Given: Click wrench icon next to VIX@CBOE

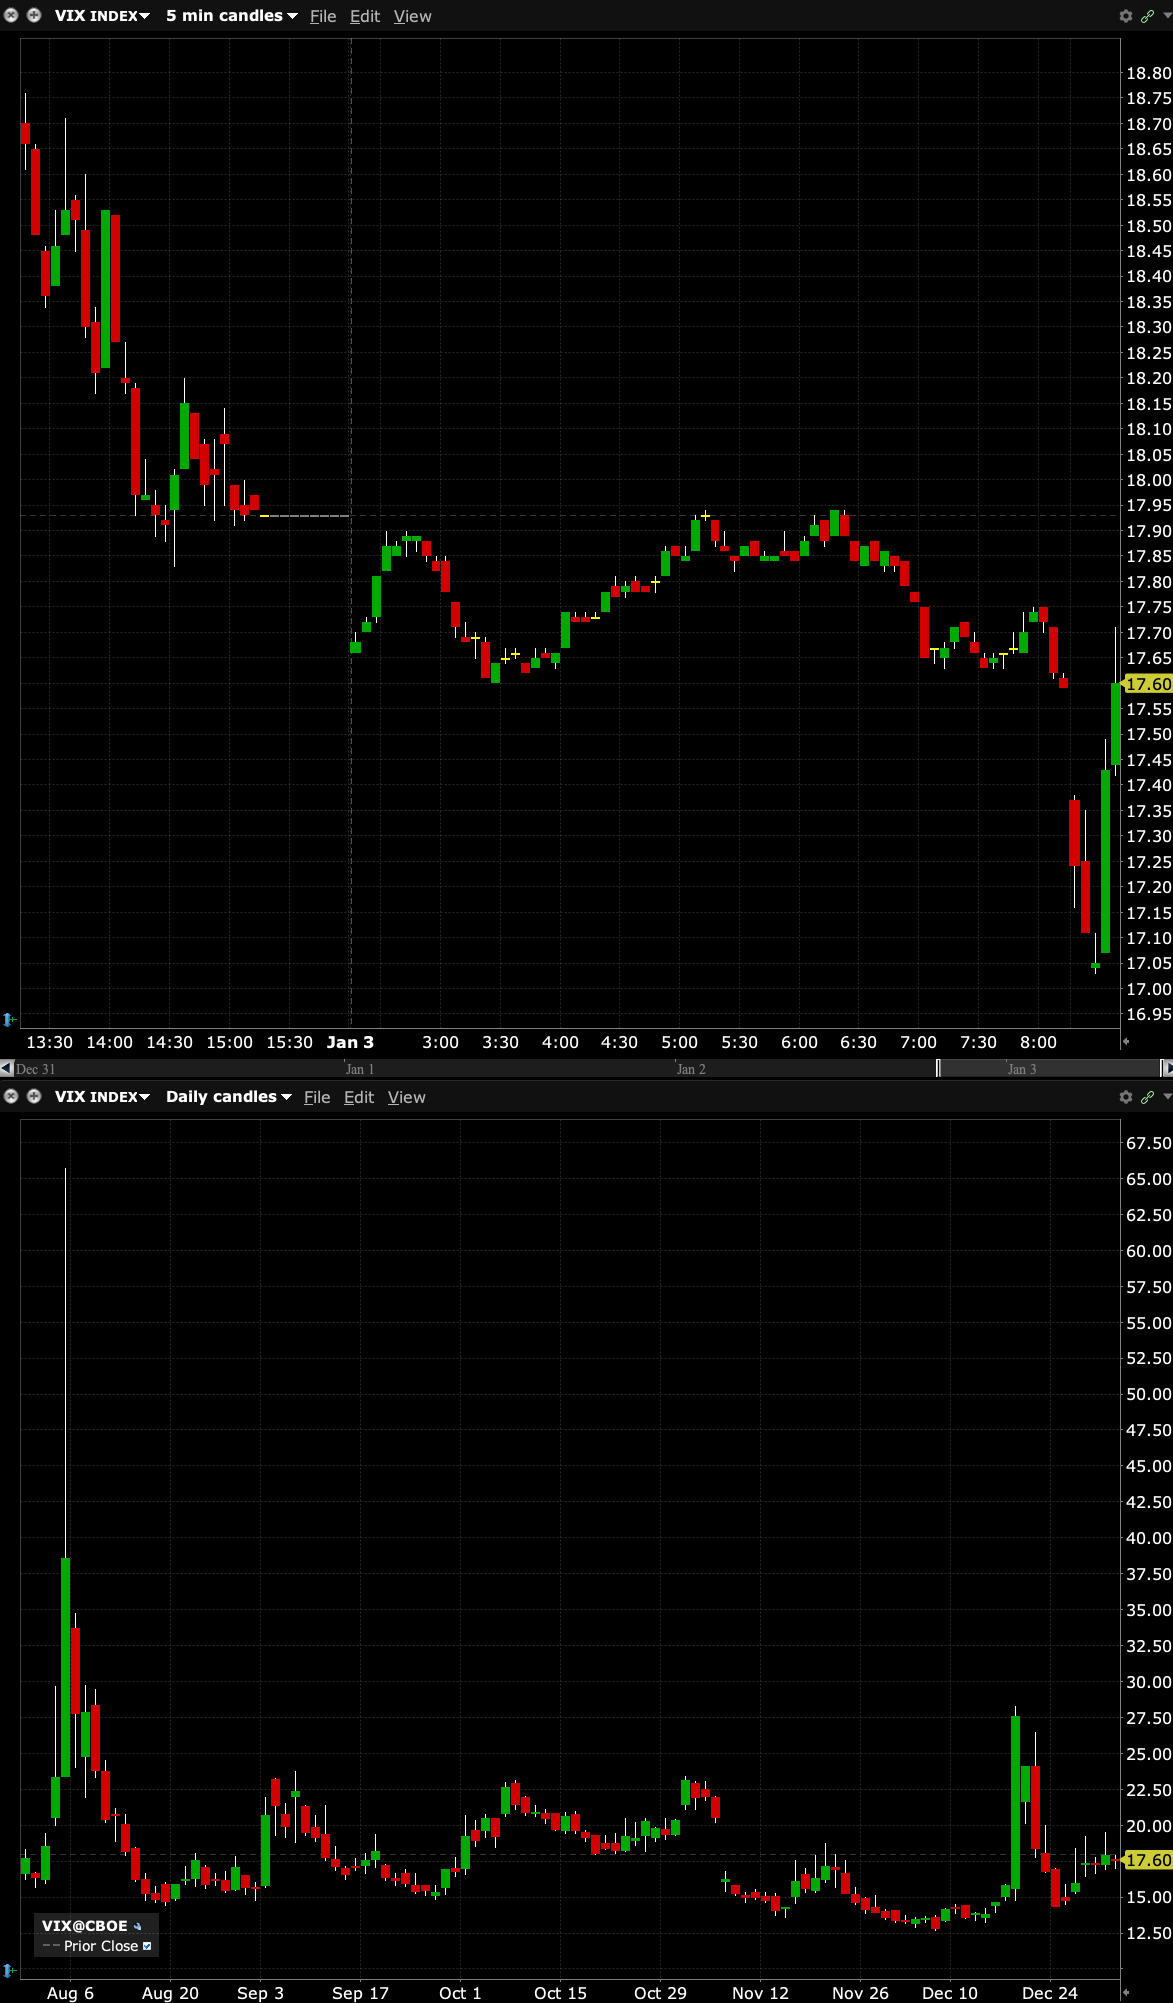Looking at the screenshot, I should (138, 1926).
